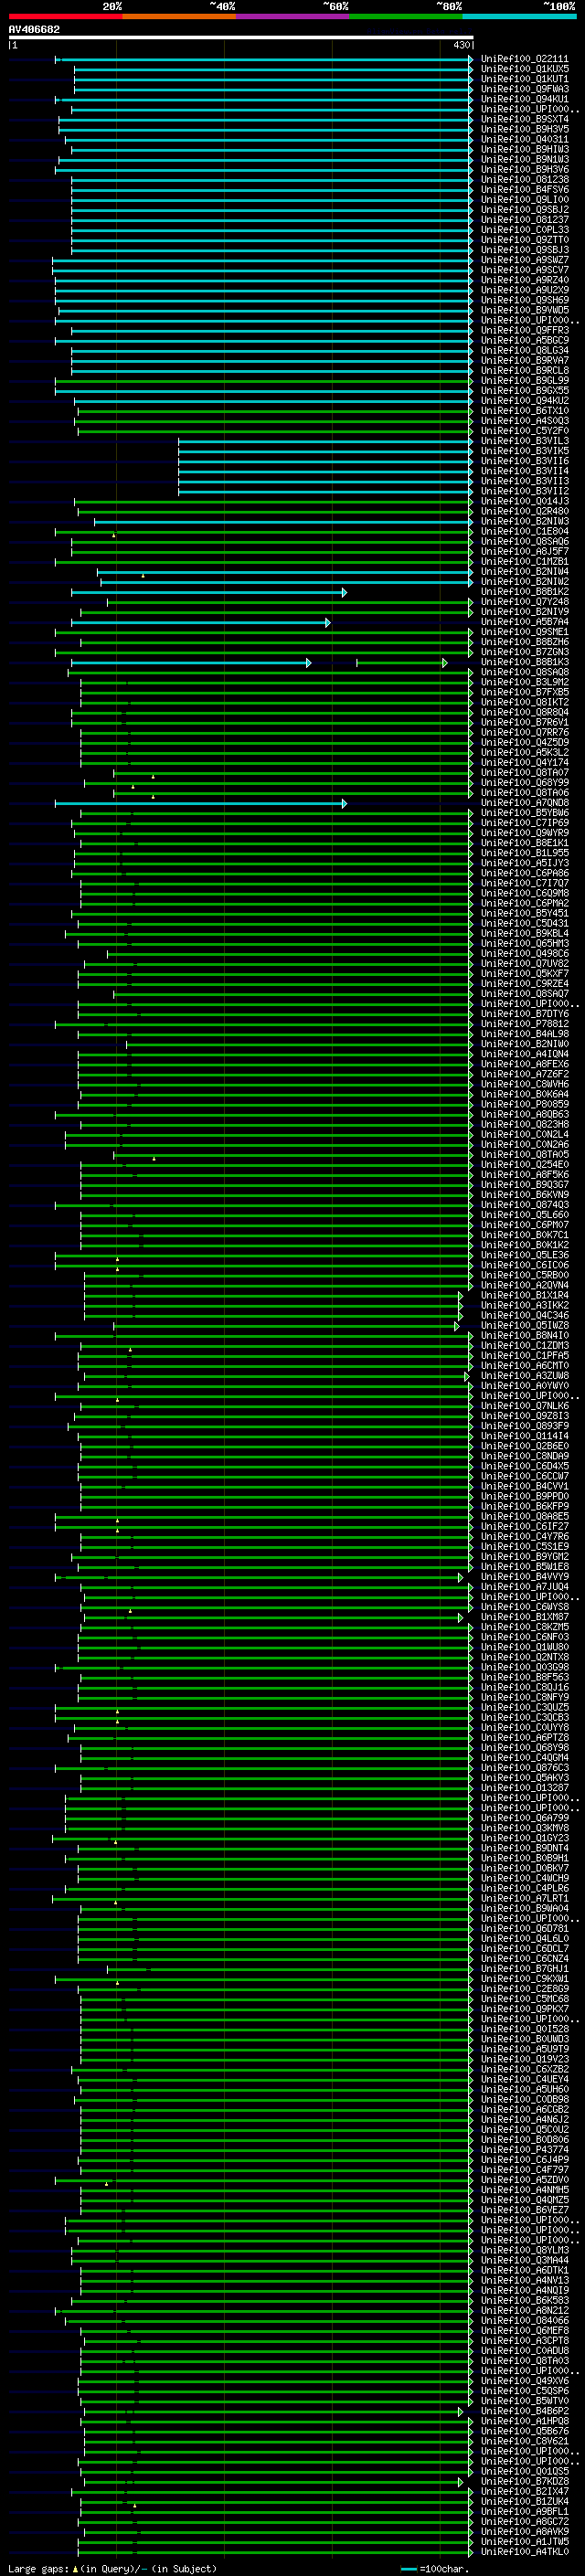Viewport: 585px width, 2576px height.
Task: Click hit UniRef100_A9SWZ7
Action: 525,260
